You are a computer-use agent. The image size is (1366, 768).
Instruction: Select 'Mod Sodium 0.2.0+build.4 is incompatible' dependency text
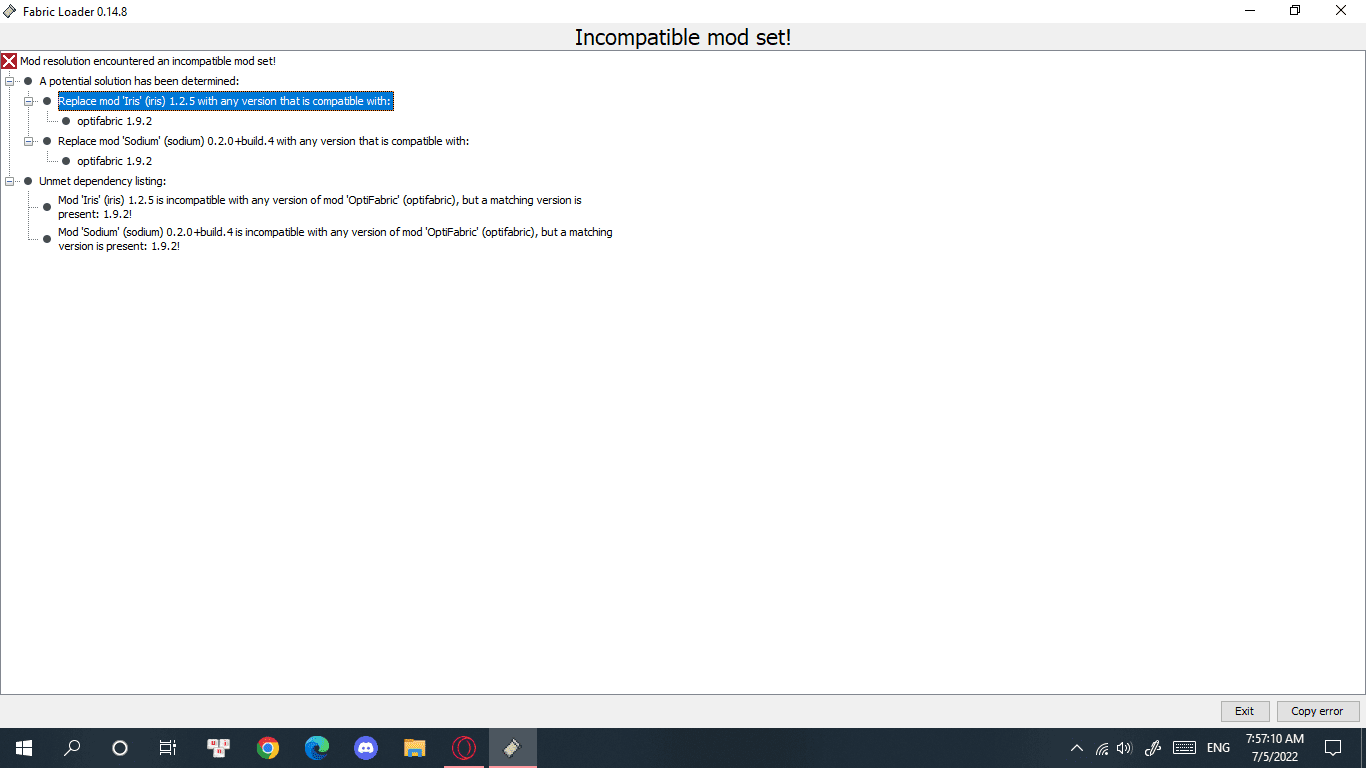point(335,239)
